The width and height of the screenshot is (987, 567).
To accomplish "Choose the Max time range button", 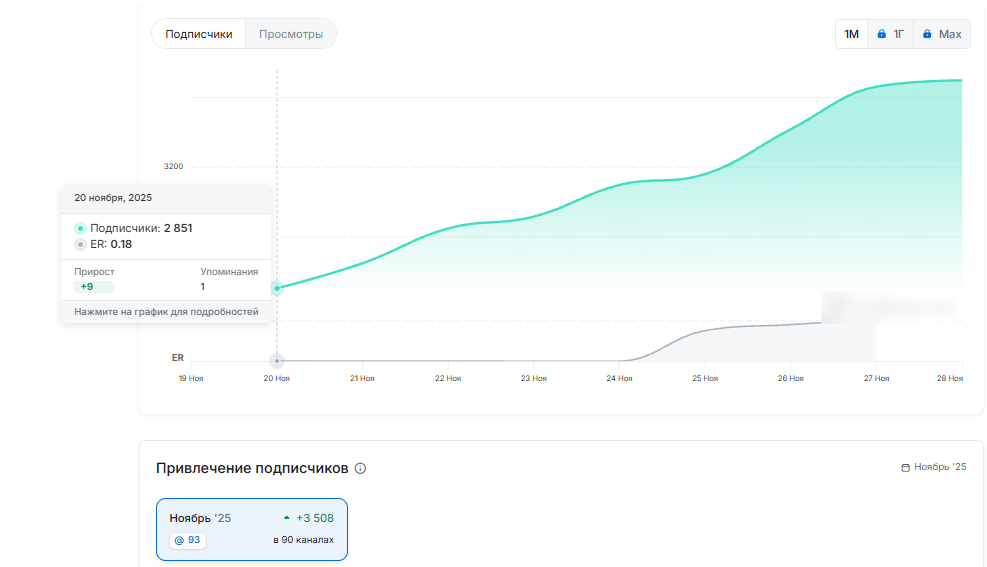I will 942,34.
